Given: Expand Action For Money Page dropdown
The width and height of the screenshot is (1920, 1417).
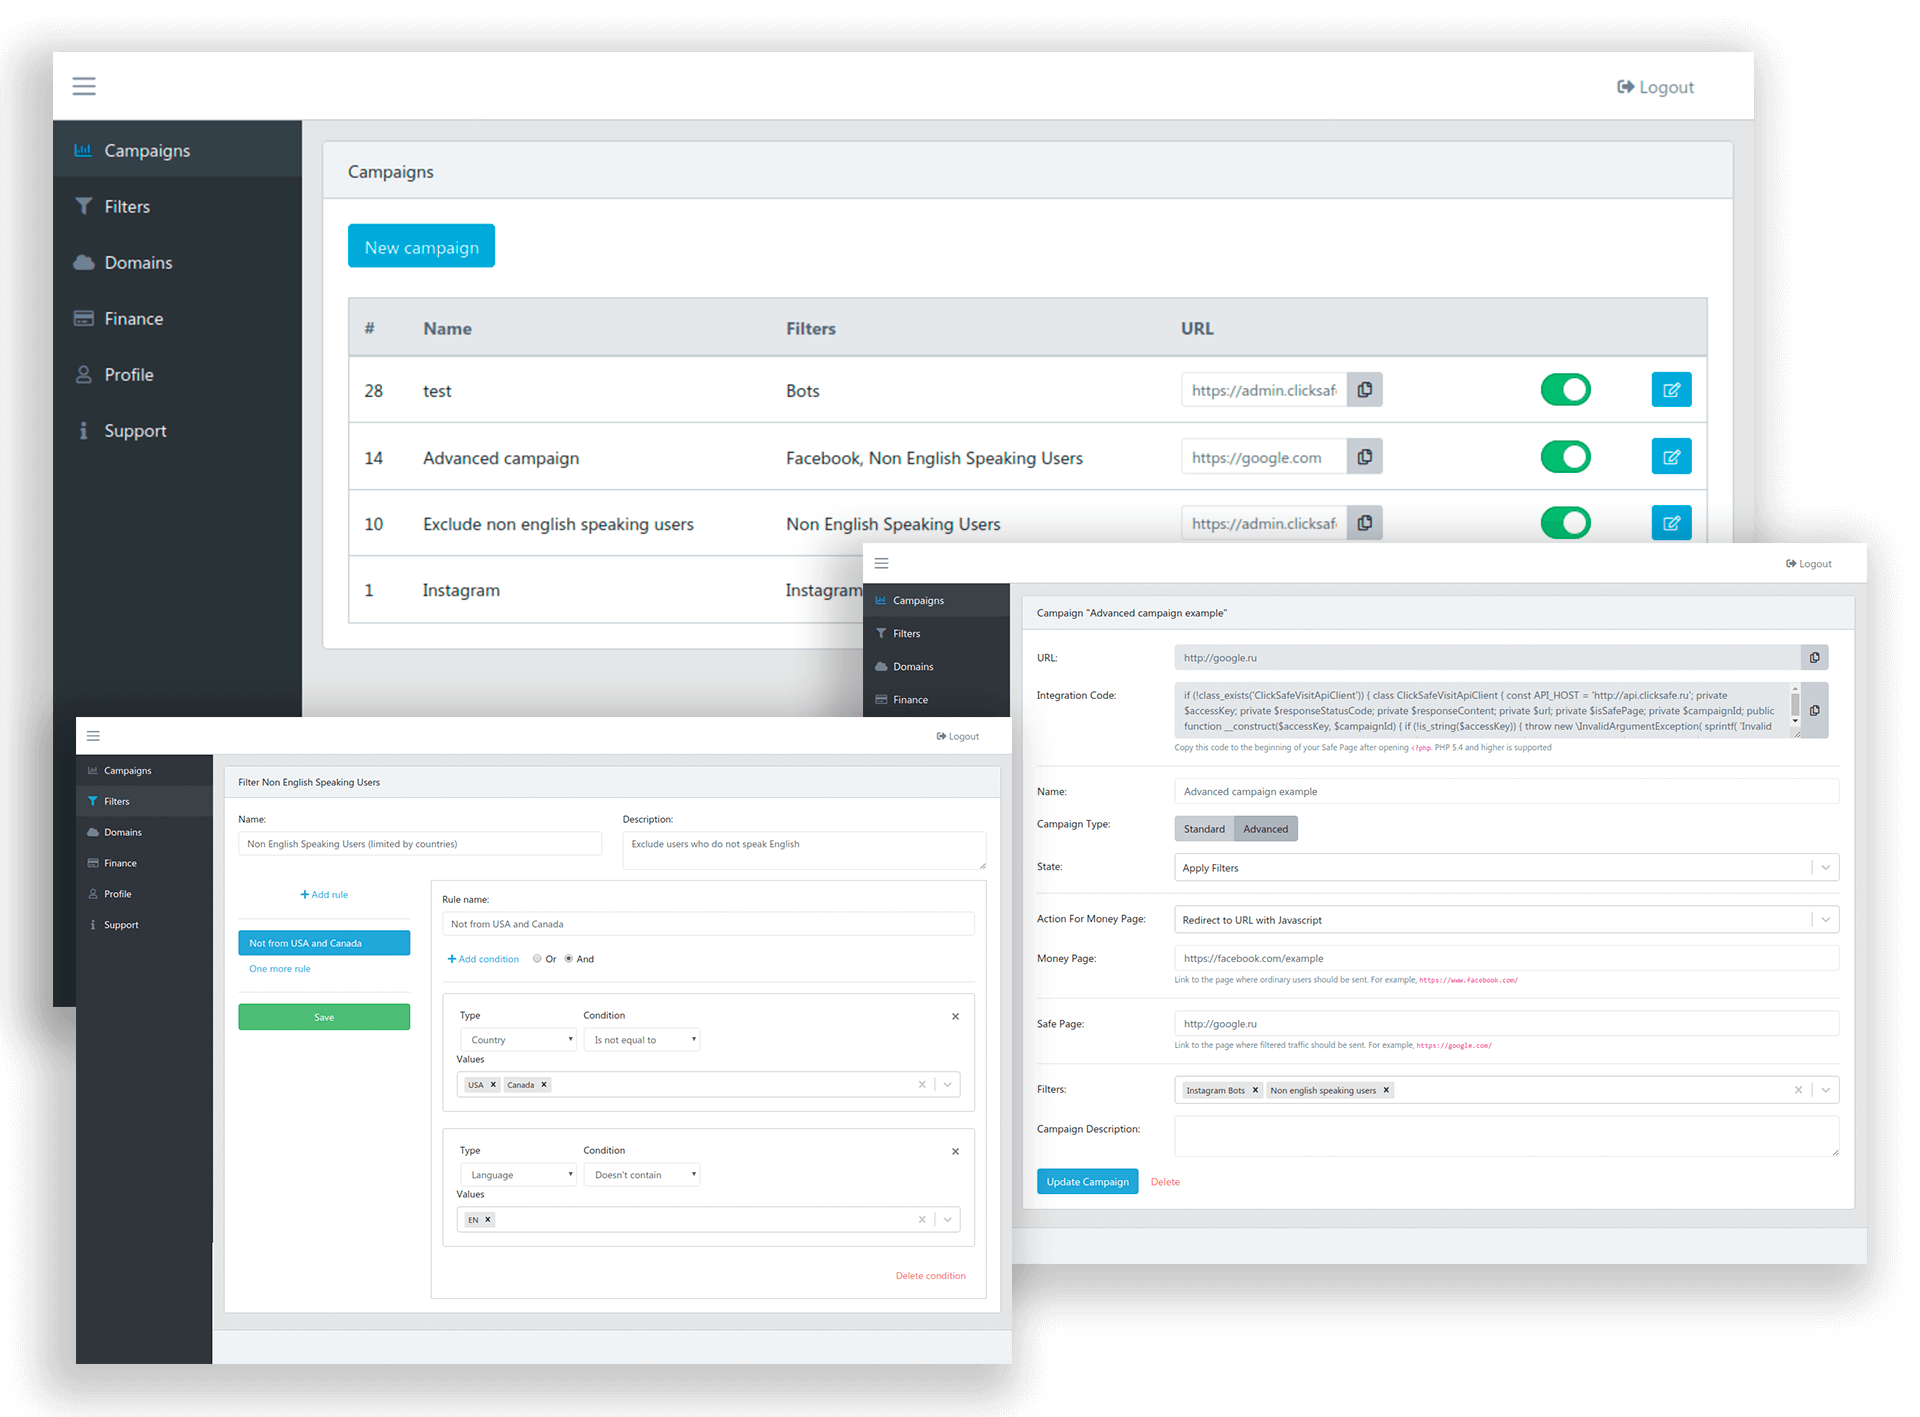Looking at the screenshot, I should [1826, 919].
